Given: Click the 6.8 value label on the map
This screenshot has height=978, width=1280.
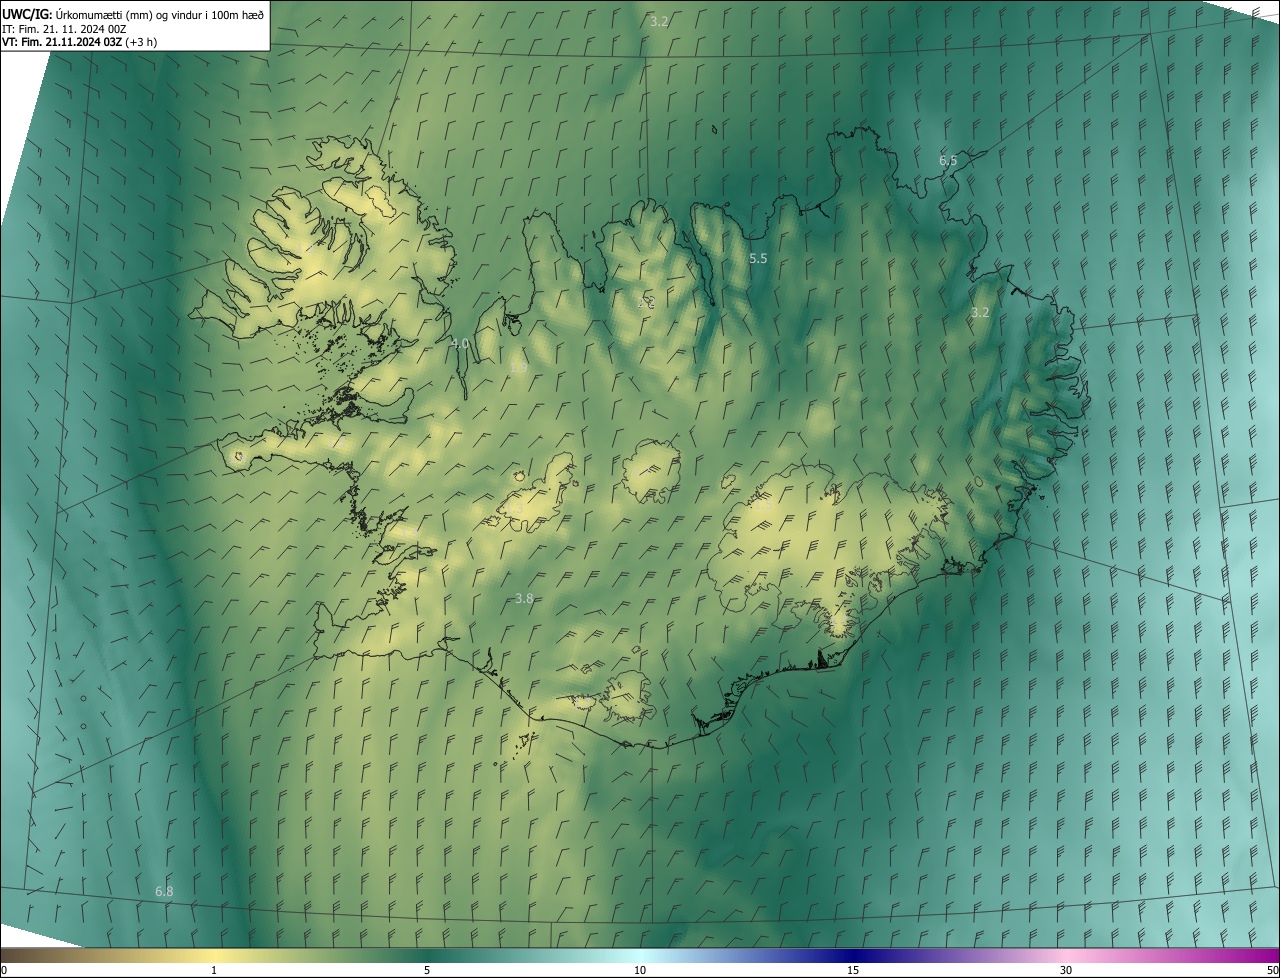Looking at the screenshot, I should [164, 891].
